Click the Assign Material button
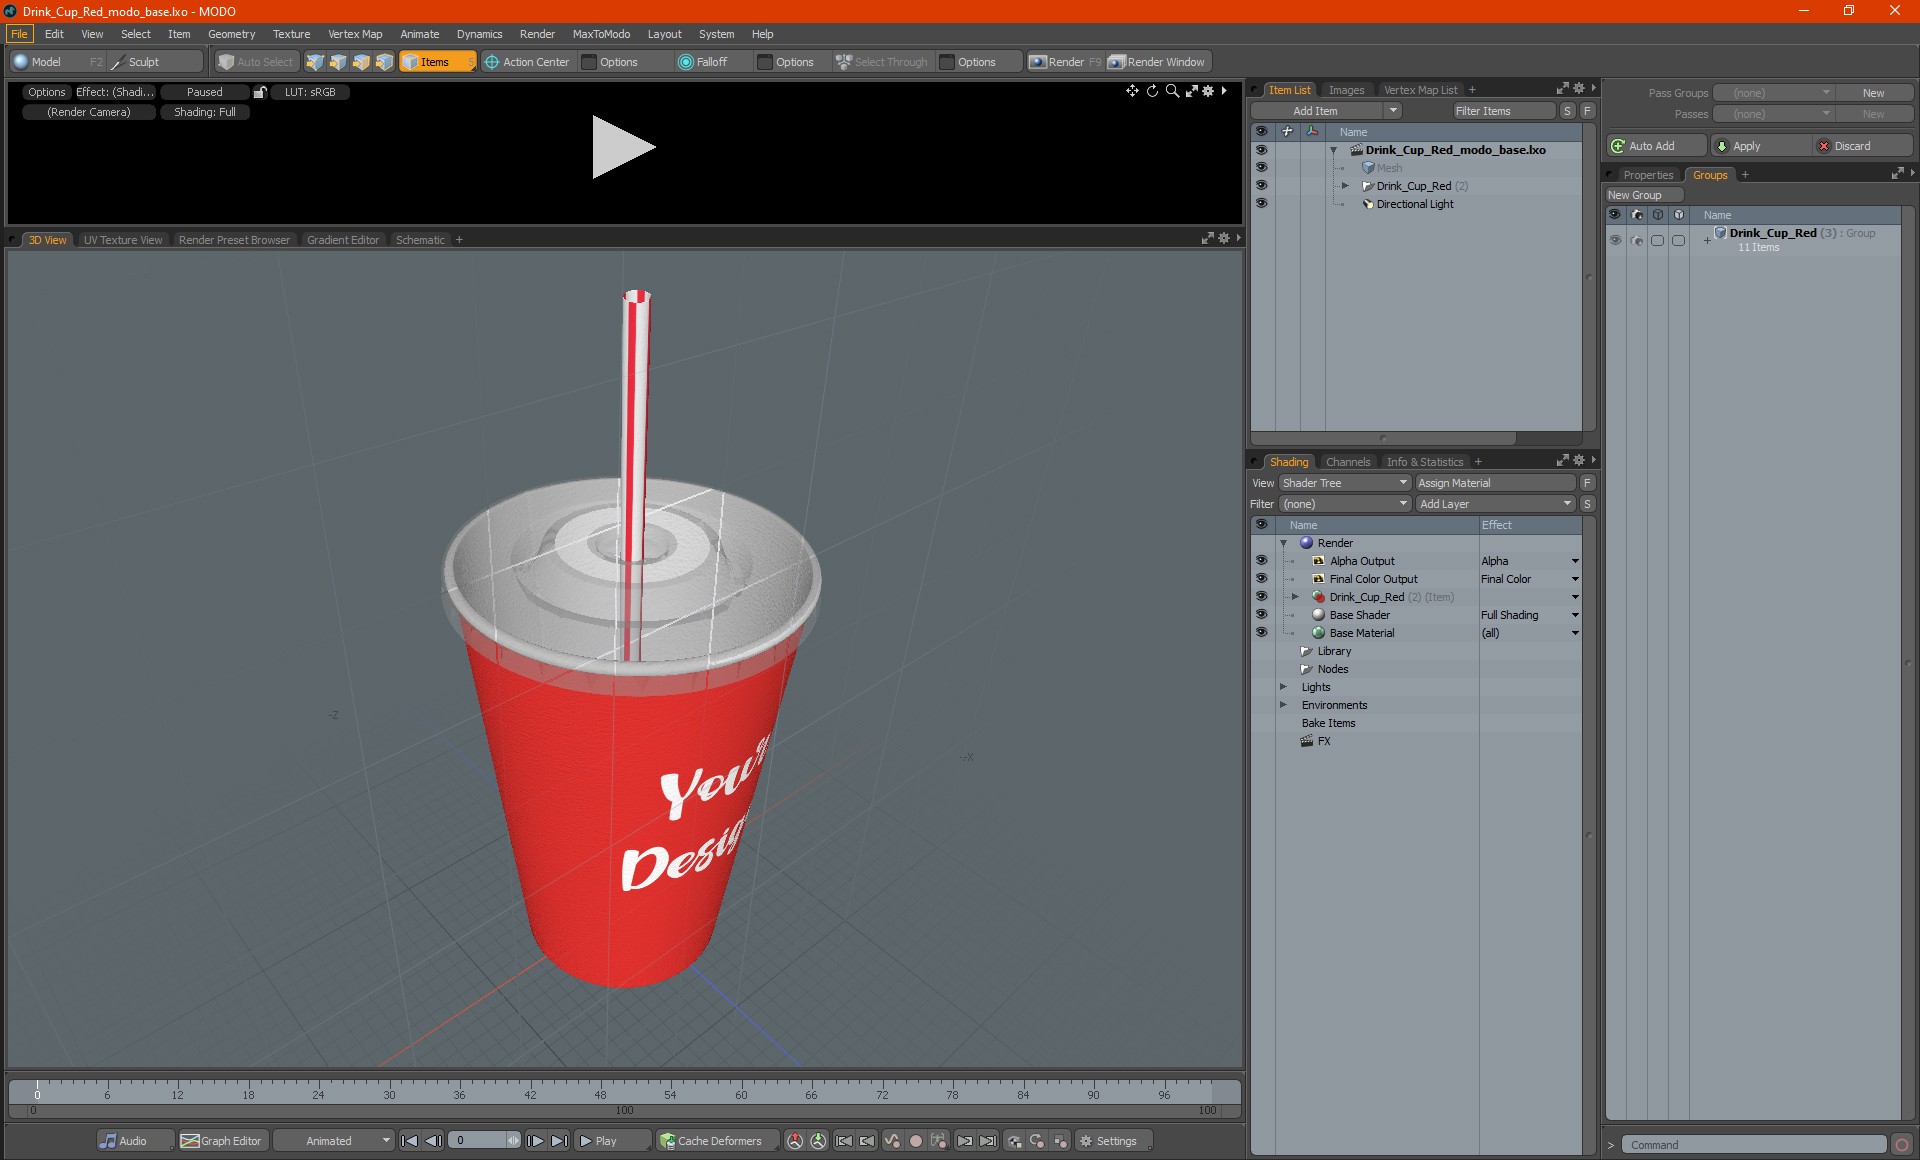Screen dimensions: 1920x1160 (x=1495, y=483)
